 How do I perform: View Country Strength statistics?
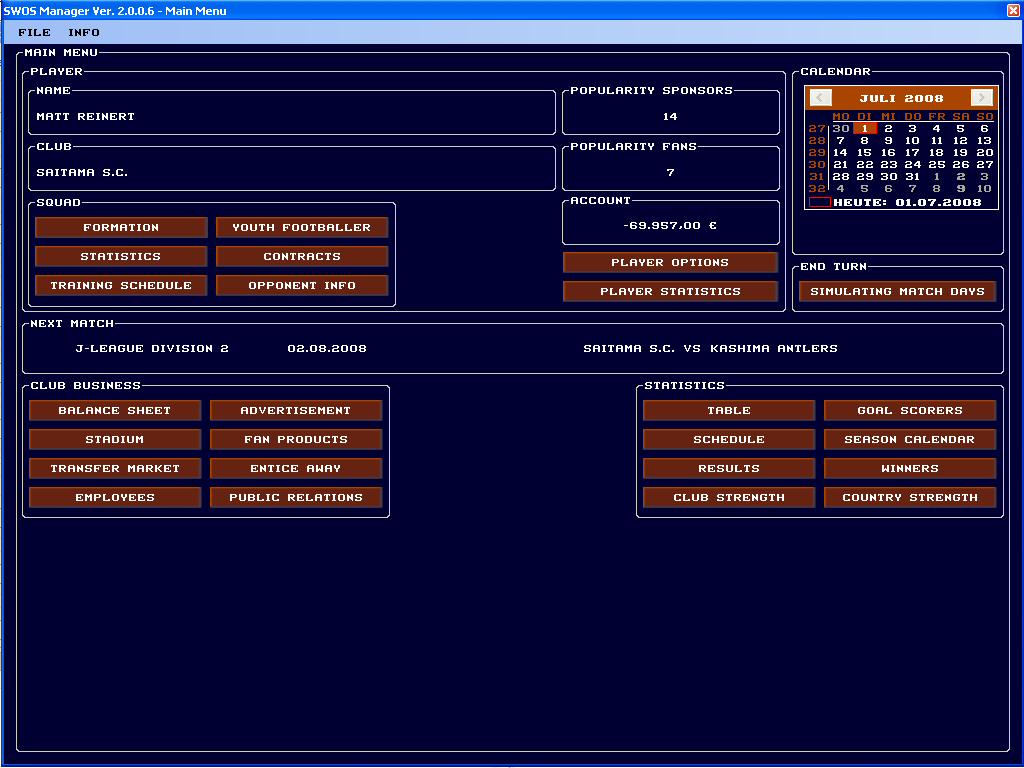[910, 498]
